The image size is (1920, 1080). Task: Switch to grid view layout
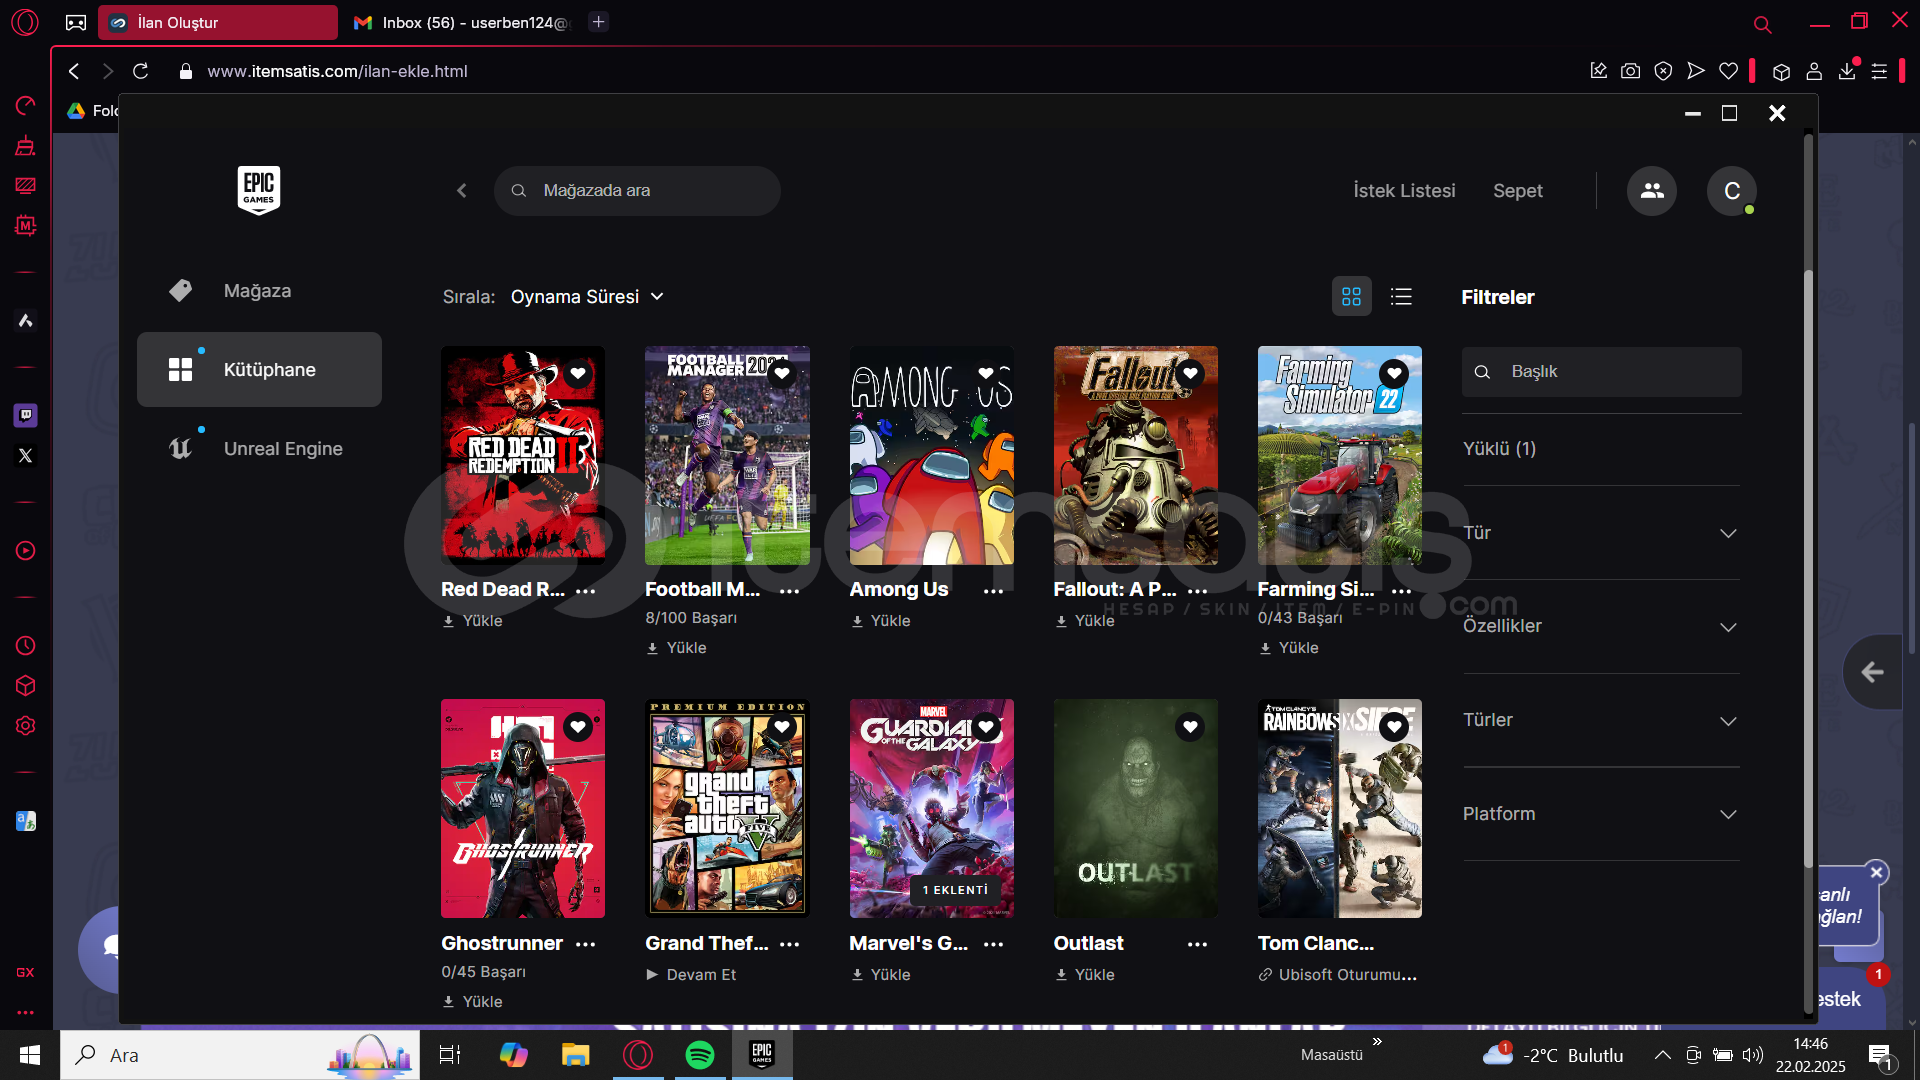coord(1351,297)
